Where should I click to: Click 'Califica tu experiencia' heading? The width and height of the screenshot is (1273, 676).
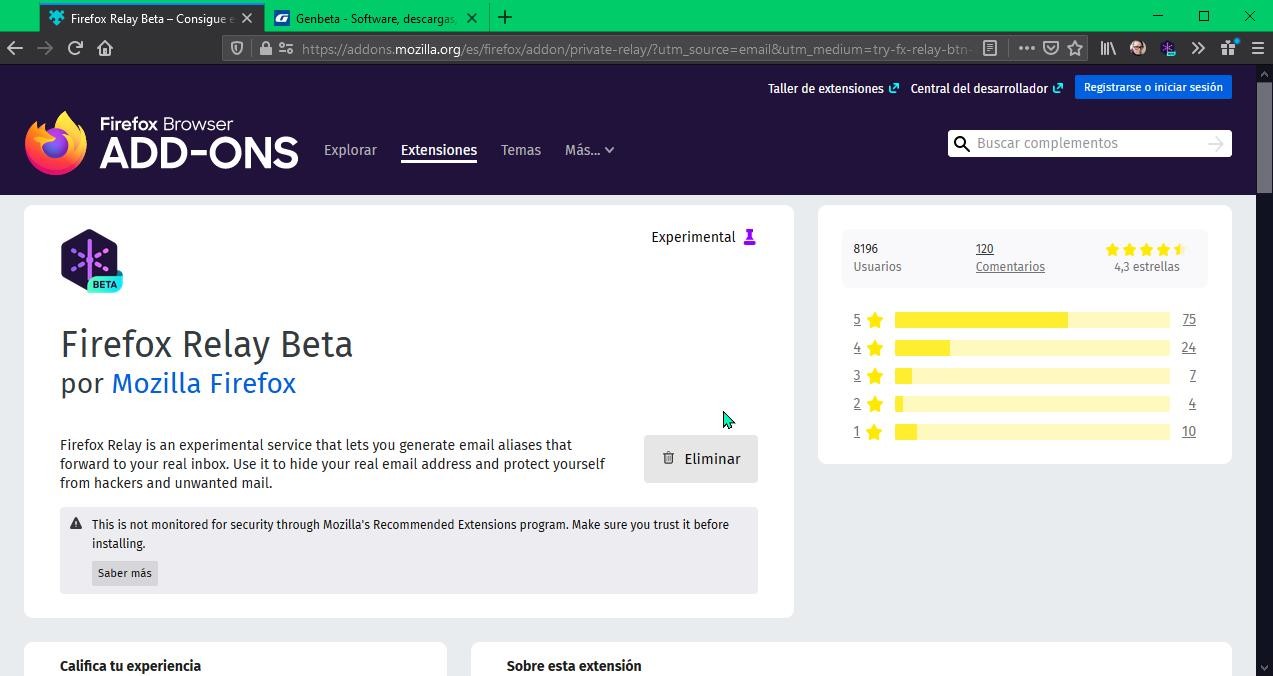click(x=130, y=666)
